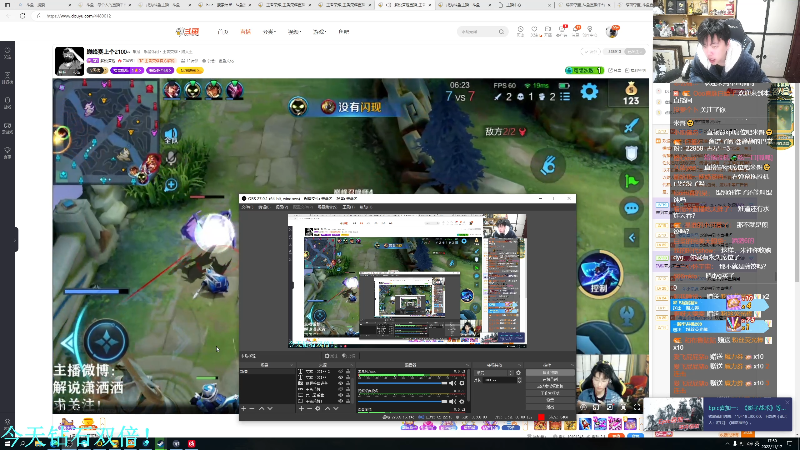
Task: Add a source with OBS plus icon
Action: (302, 409)
